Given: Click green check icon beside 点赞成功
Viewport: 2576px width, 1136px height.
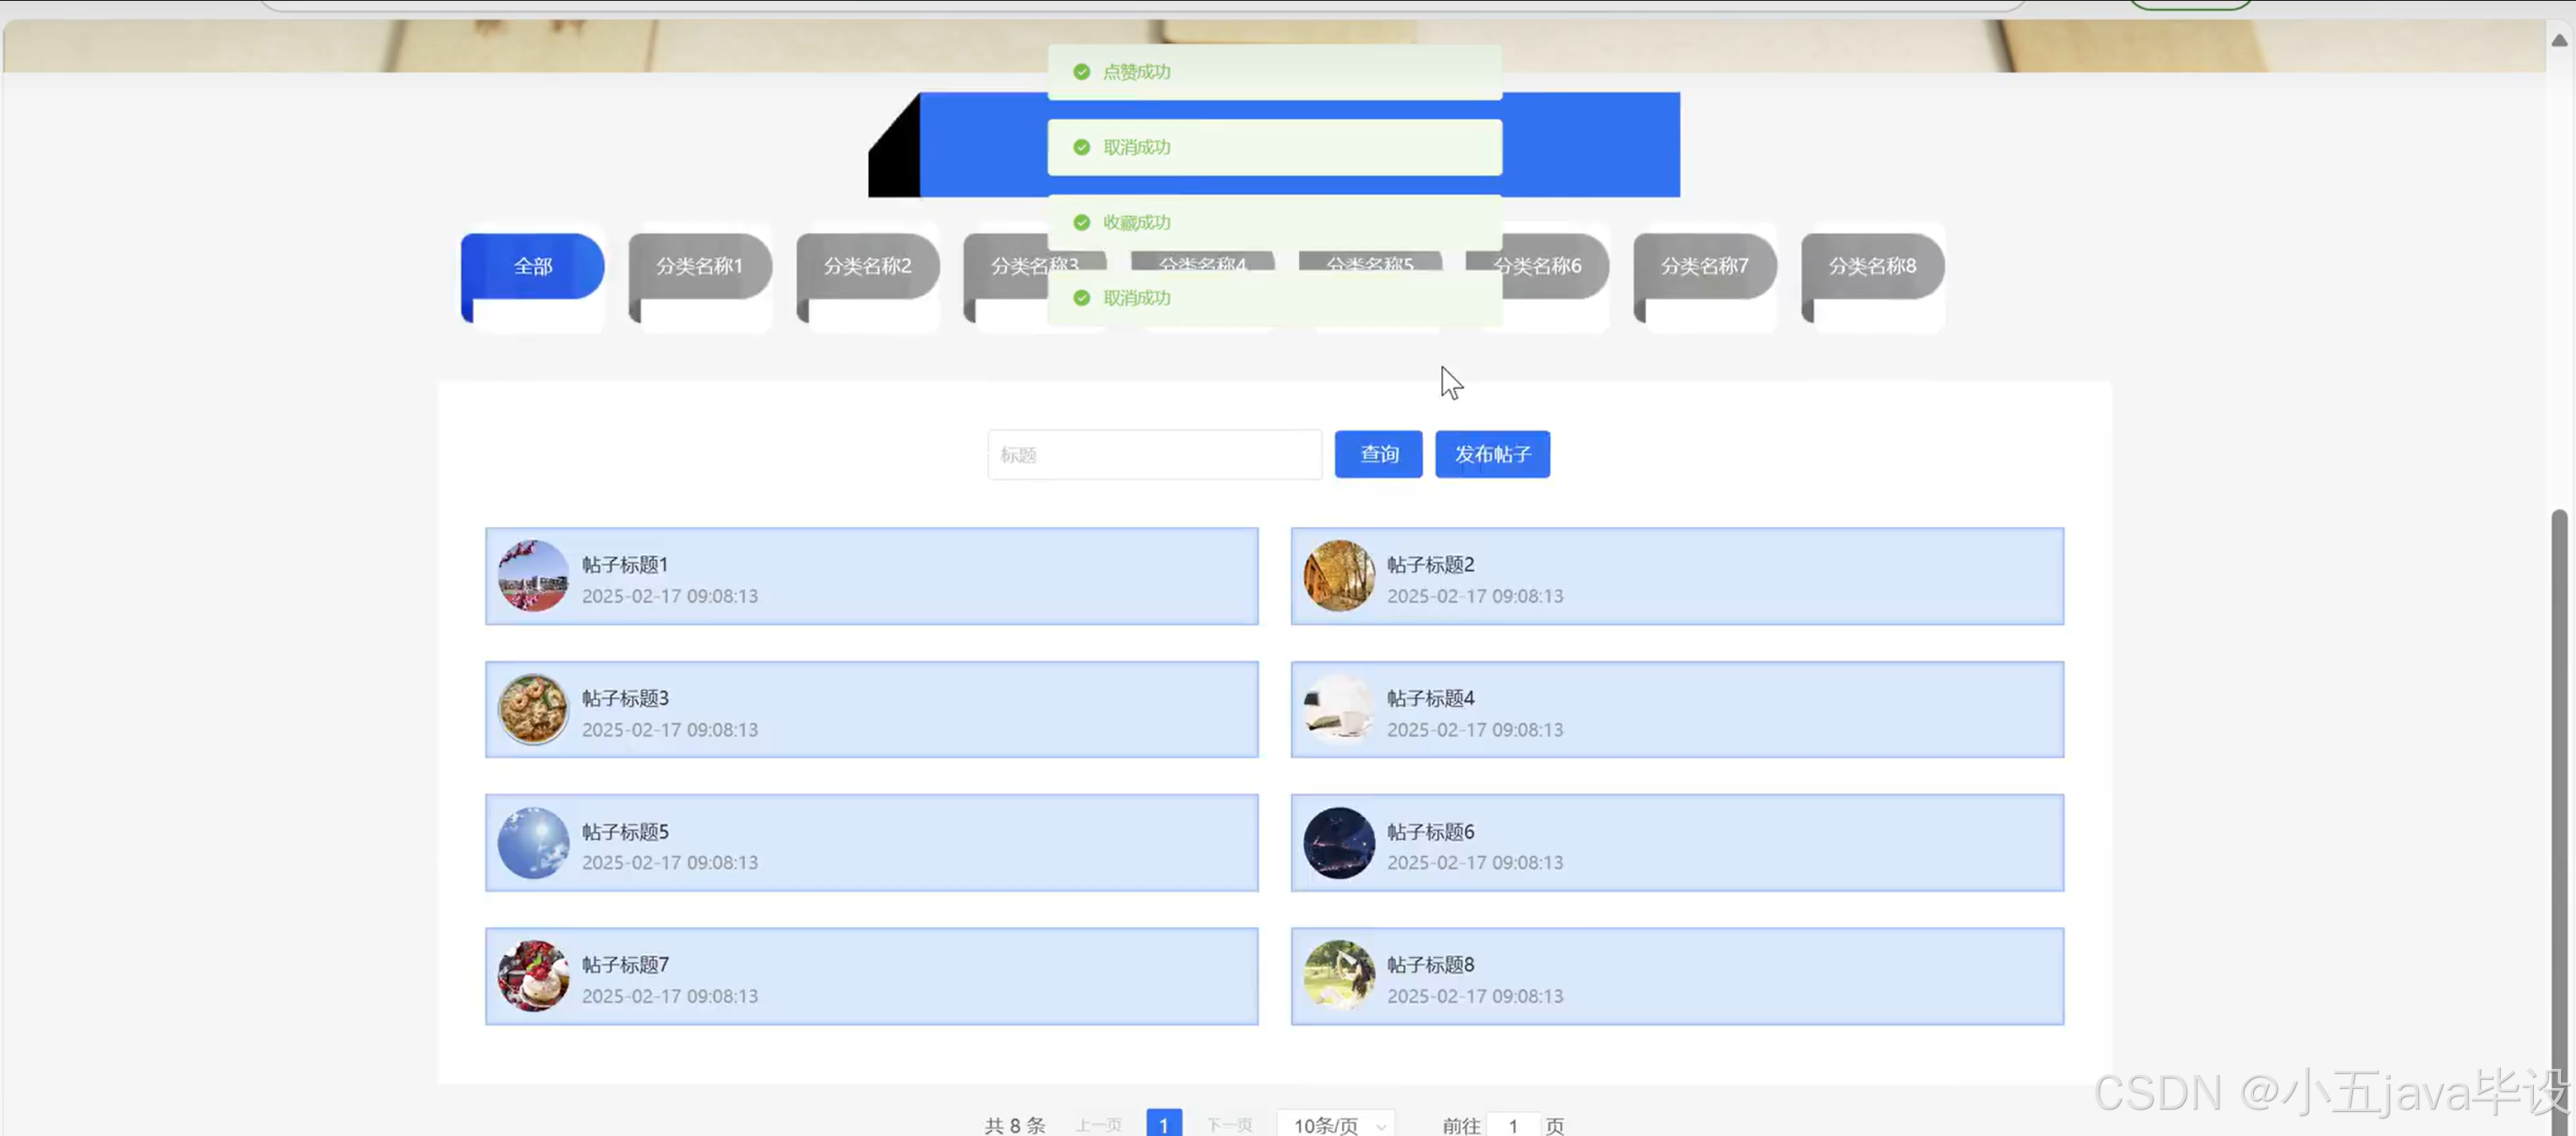Looking at the screenshot, I should point(1081,72).
